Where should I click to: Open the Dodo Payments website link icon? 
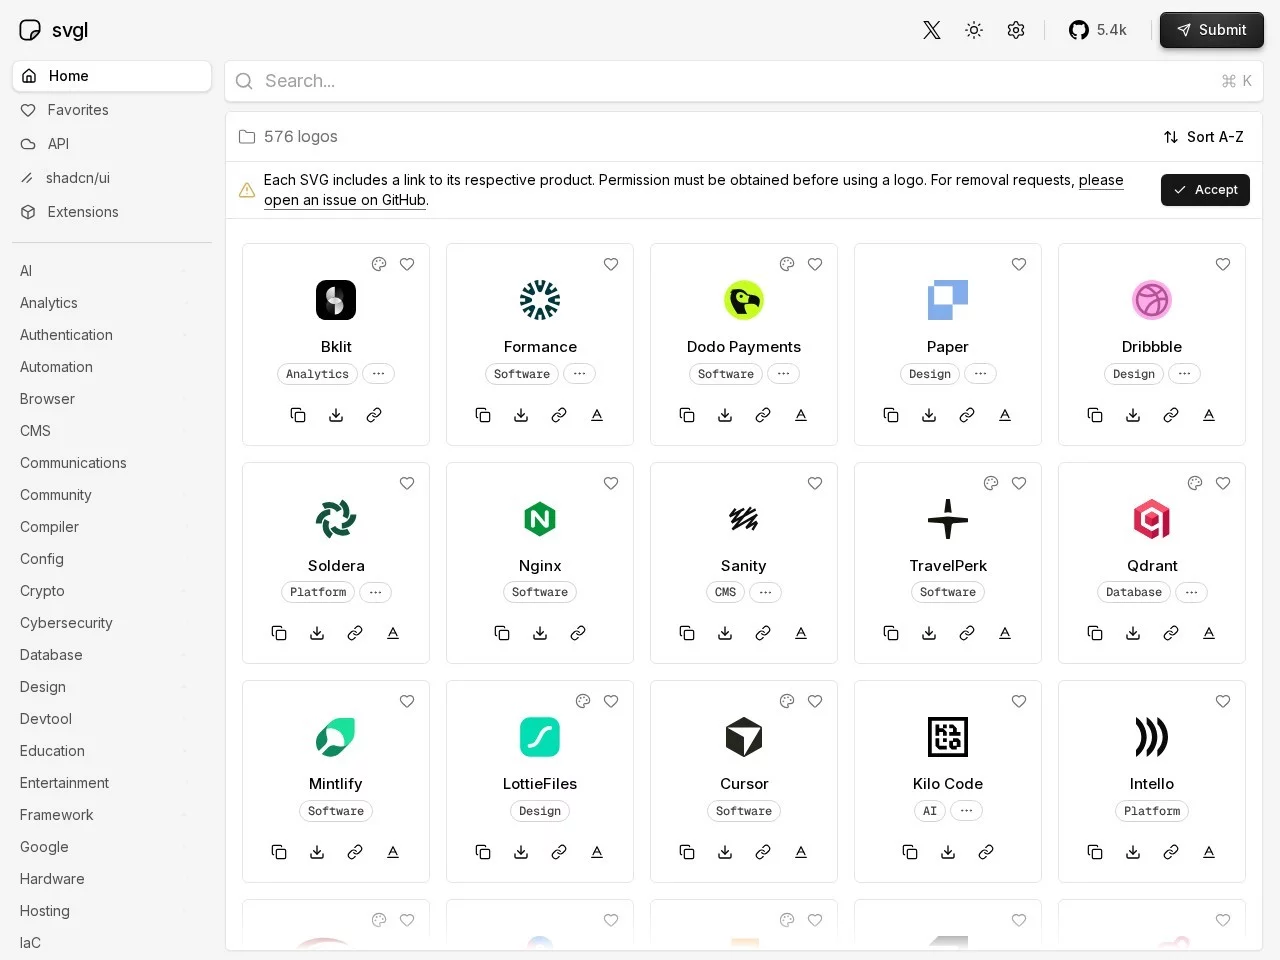click(x=763, y=415)
